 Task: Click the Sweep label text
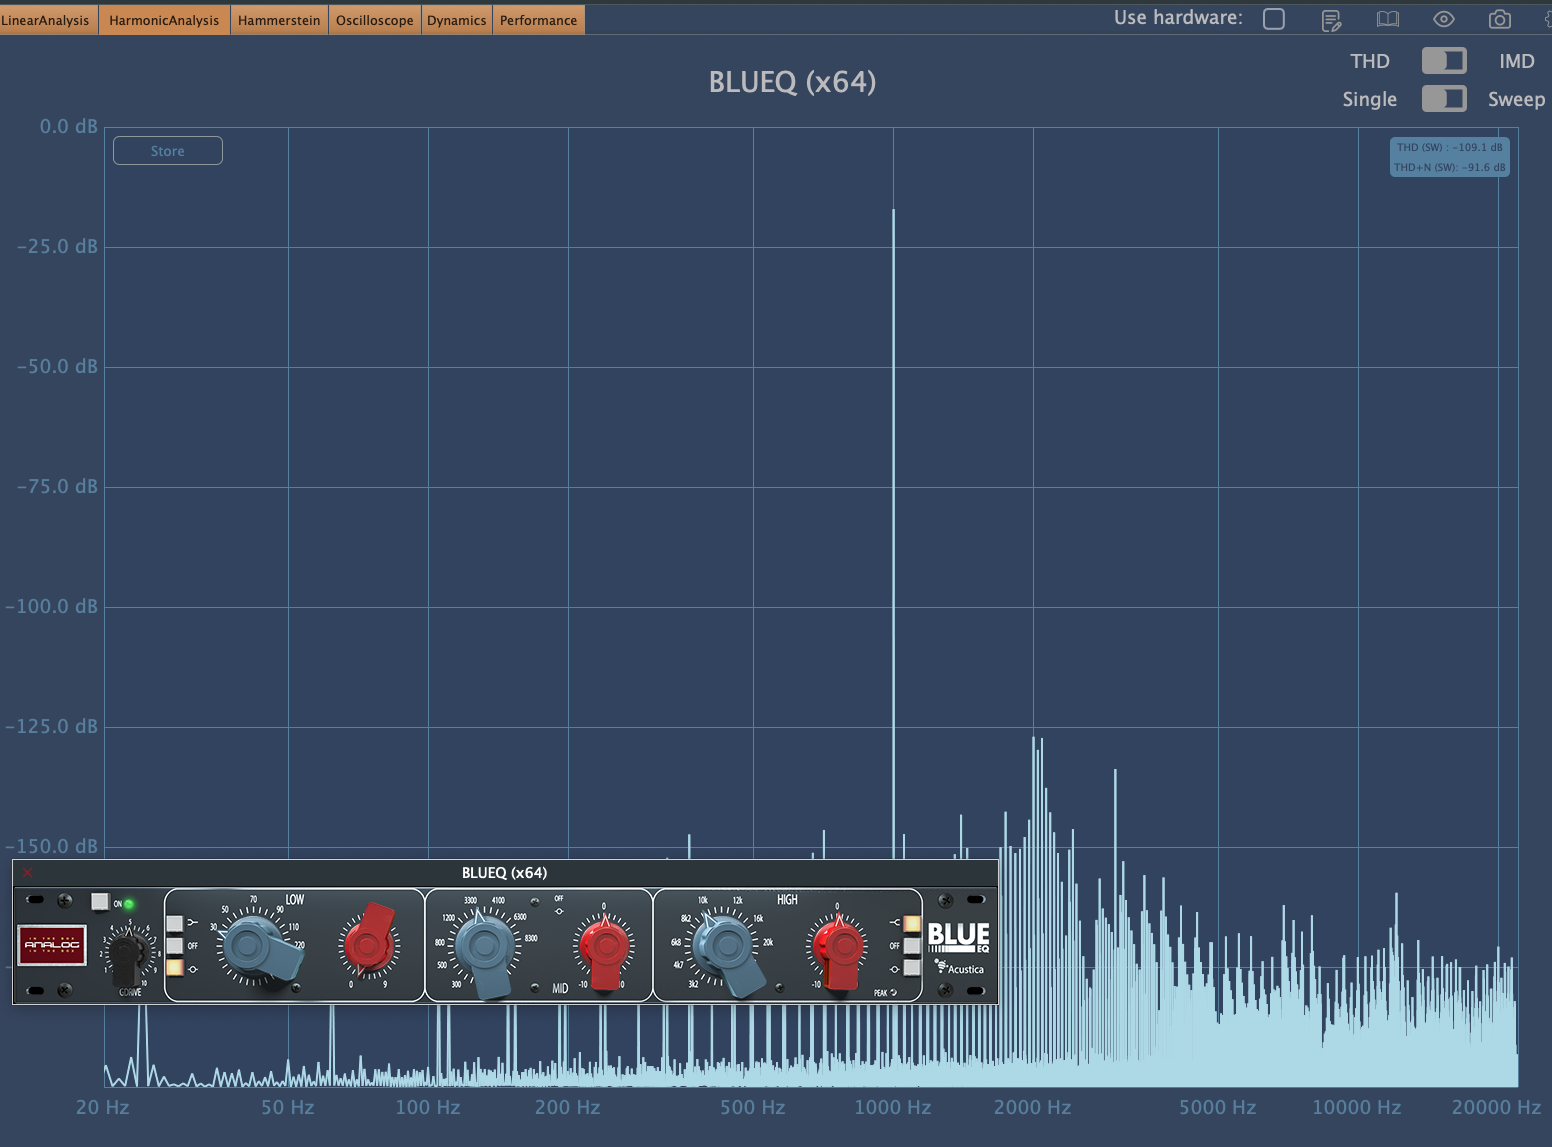(1517, 99)
